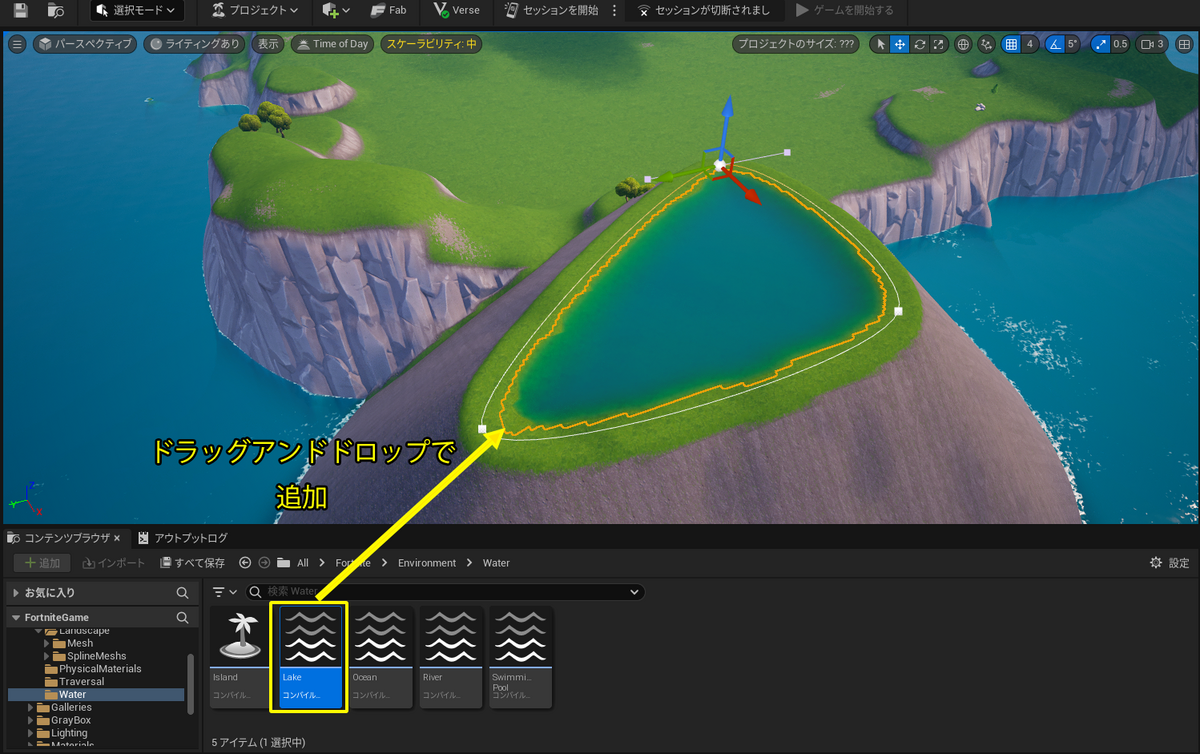Select Environment in the breadcrumb path
This screenshot has width=1200, height=754.
coord(427,563)
